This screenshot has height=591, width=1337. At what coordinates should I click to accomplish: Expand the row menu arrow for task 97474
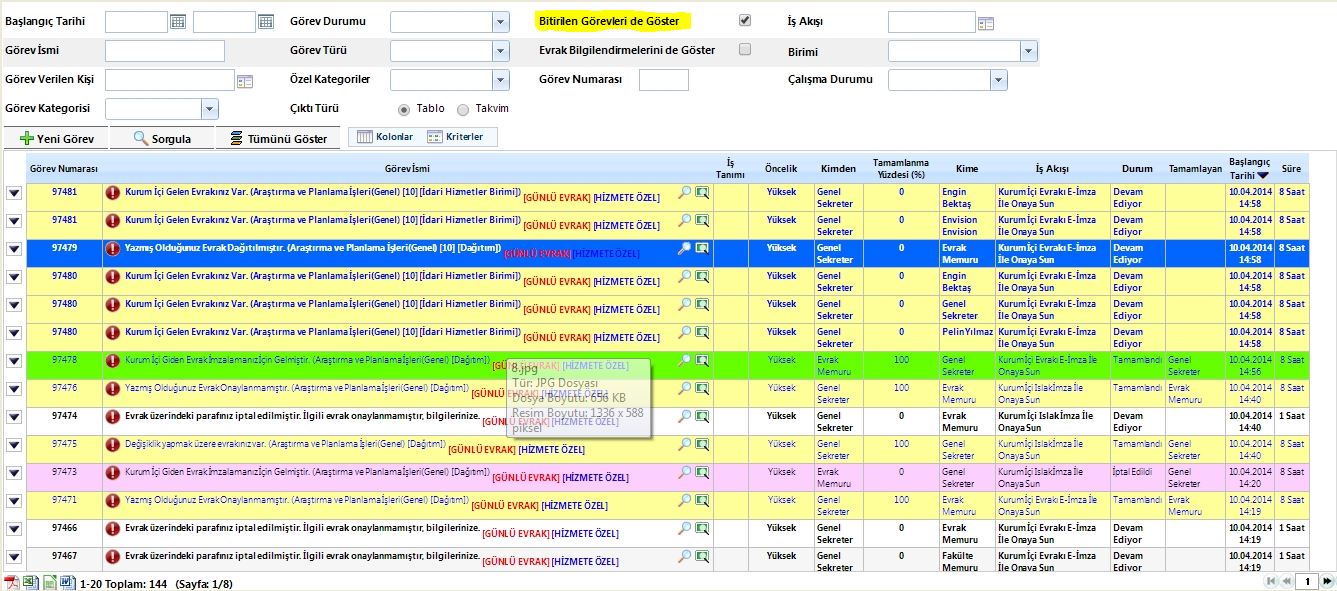[x=14, y=417]
